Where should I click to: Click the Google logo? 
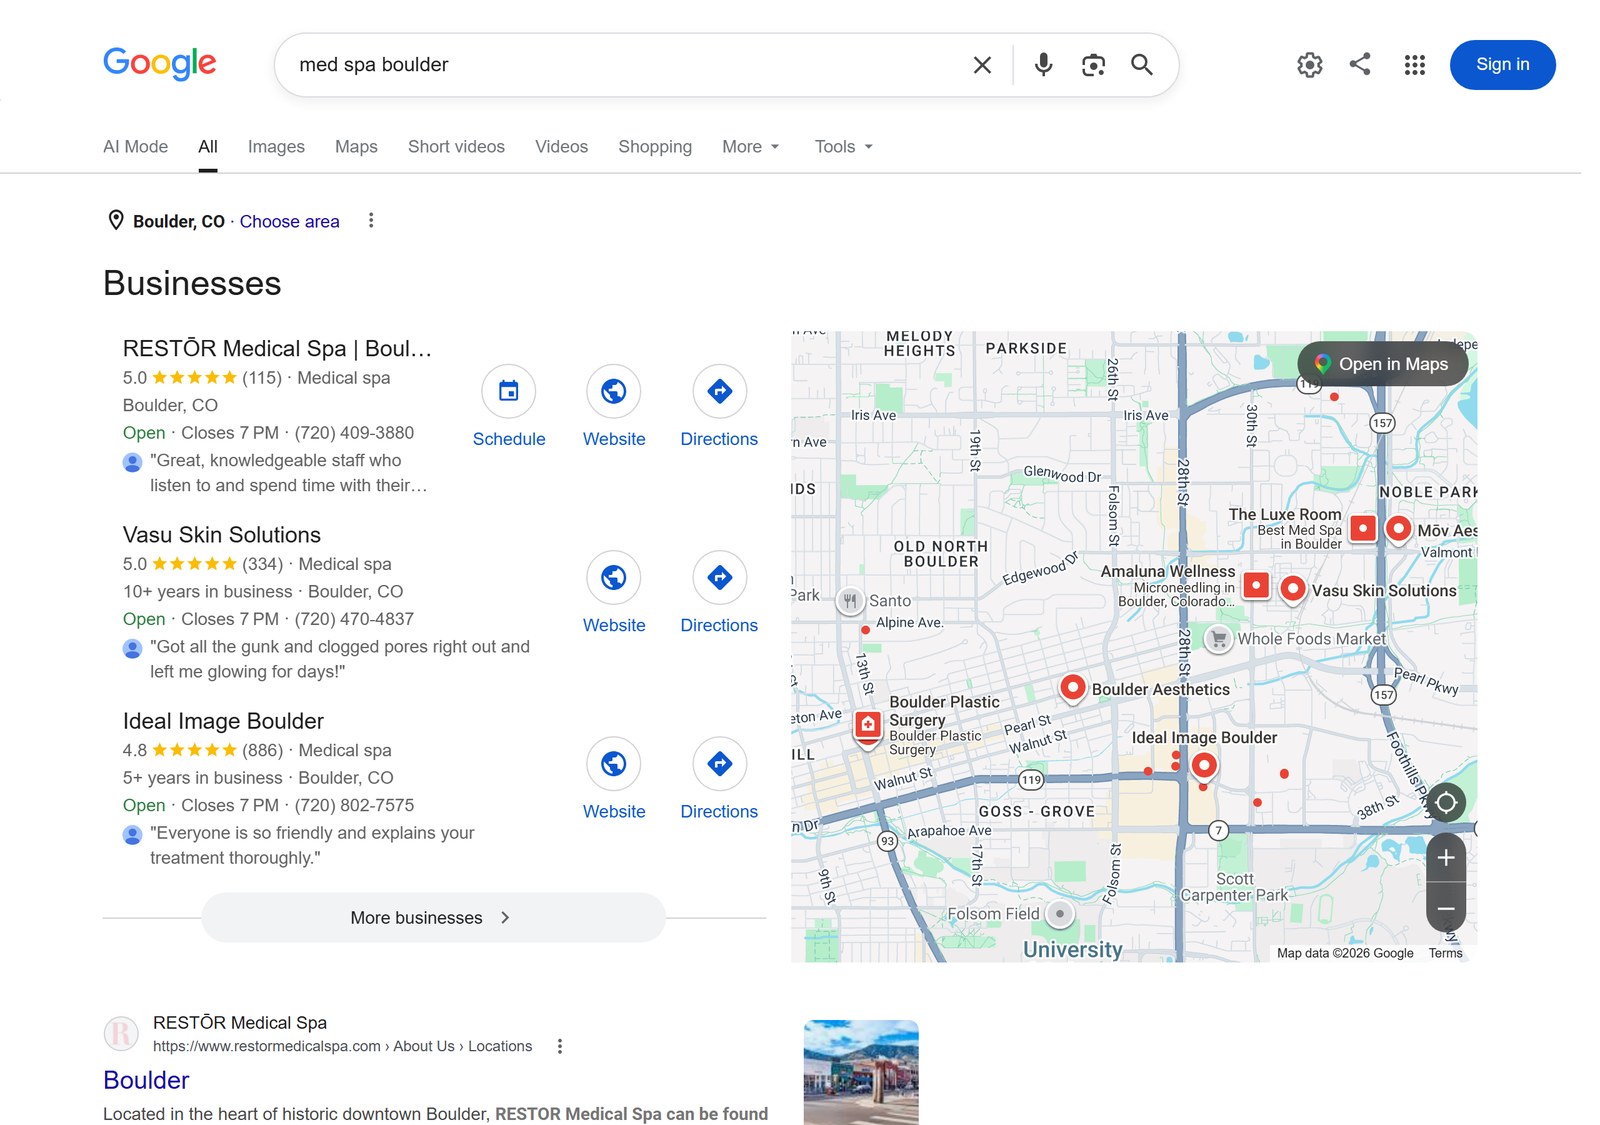coord(160,64)
